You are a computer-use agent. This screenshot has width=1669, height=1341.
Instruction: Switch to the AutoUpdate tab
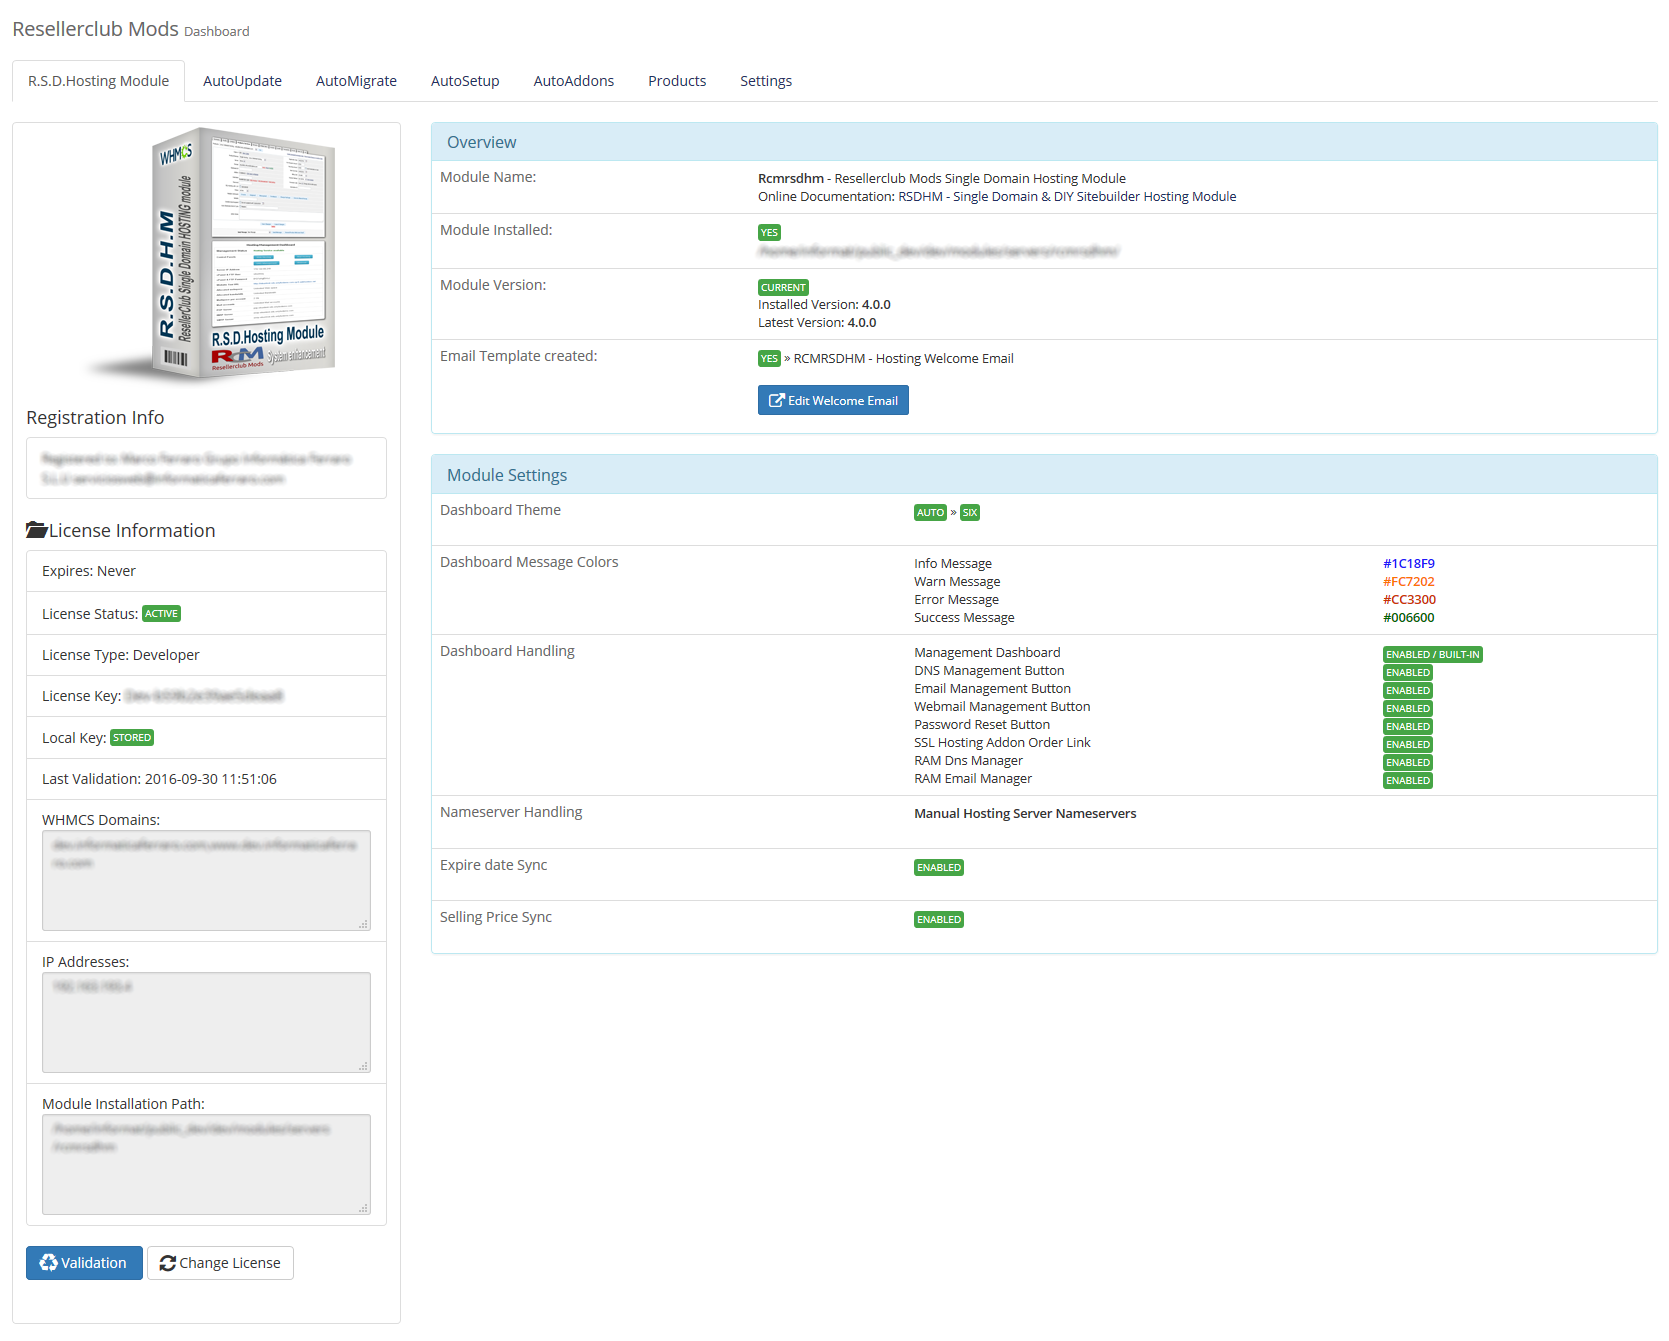242,81
